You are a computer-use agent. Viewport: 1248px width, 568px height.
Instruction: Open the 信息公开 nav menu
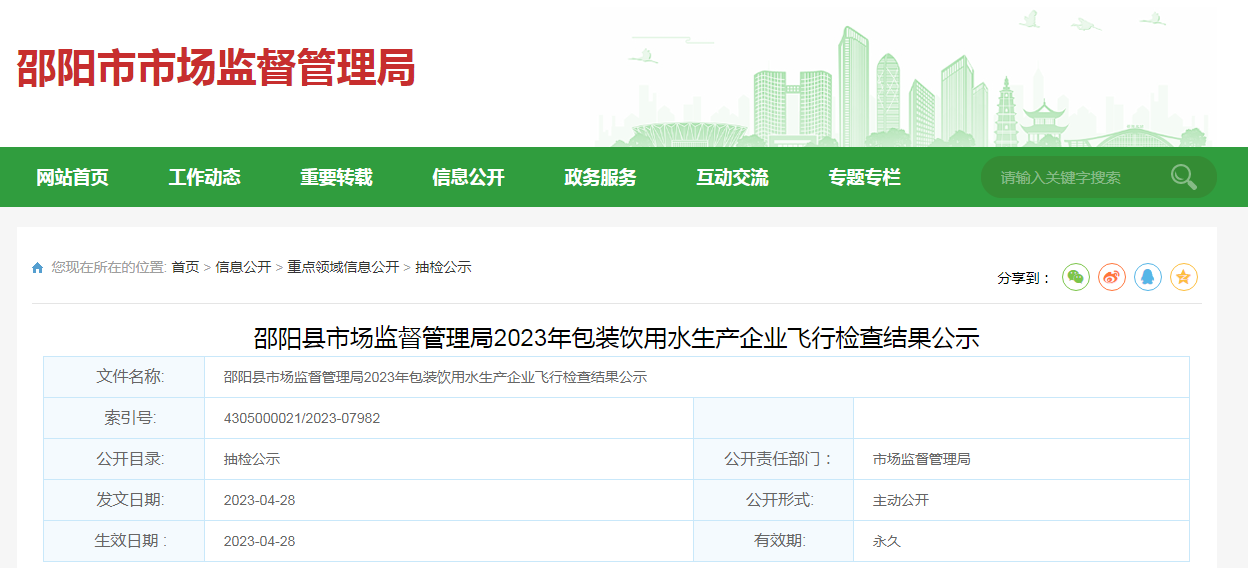pyautogui.click(x=468, y=177)
